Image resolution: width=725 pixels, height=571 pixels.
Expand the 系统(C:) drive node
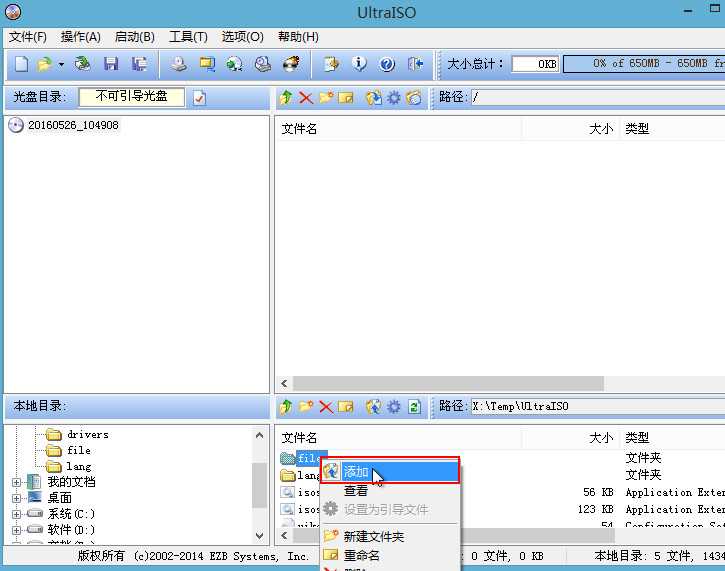tap(16, 514)
